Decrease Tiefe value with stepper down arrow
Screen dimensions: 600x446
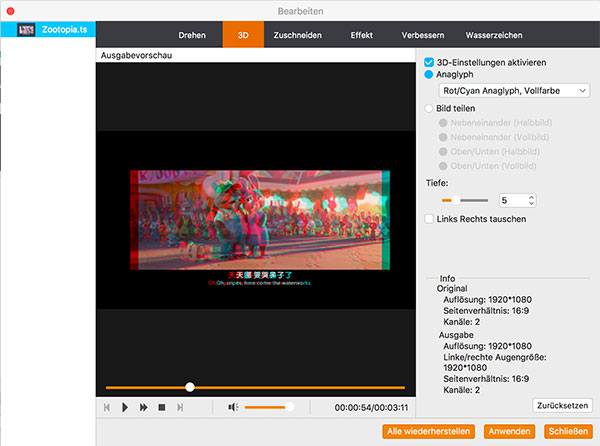click(531, 203)
